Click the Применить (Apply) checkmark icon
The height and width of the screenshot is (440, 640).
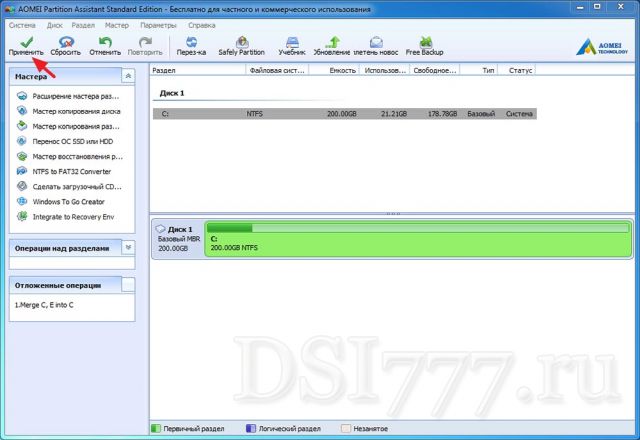click(27, 41)
